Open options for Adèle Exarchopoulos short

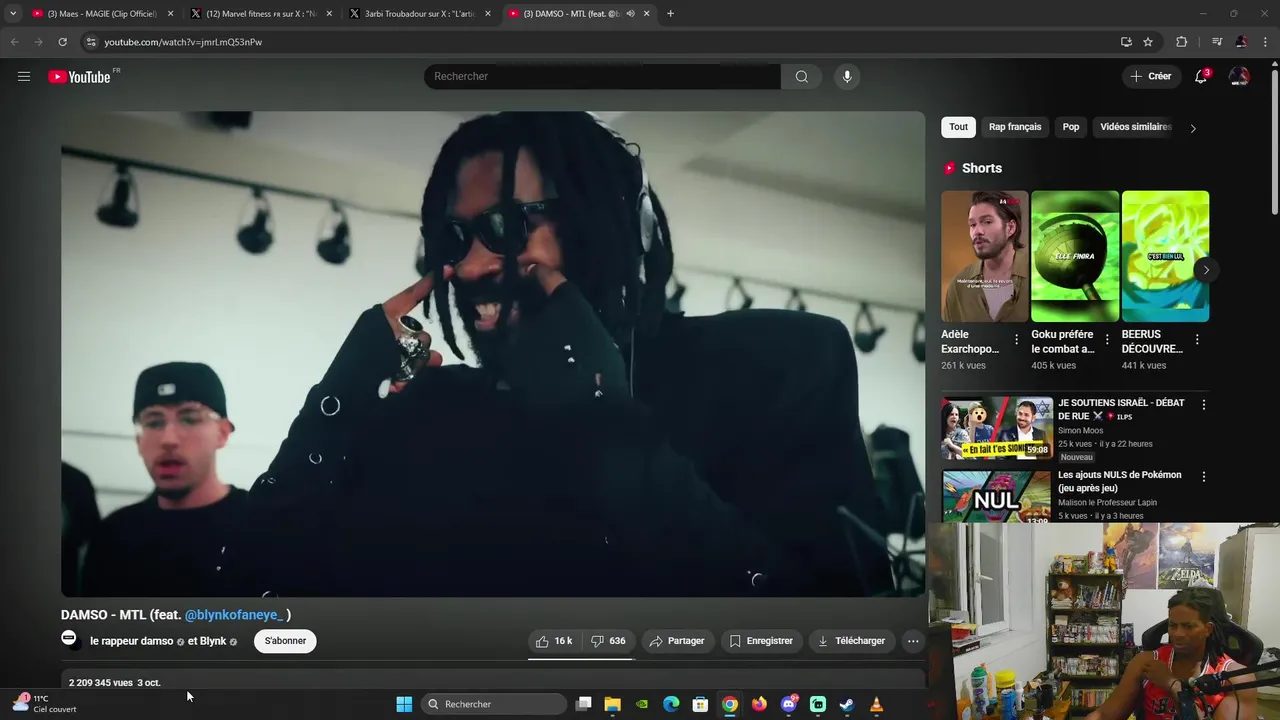pyautogui.click(x=1016, y=340)
